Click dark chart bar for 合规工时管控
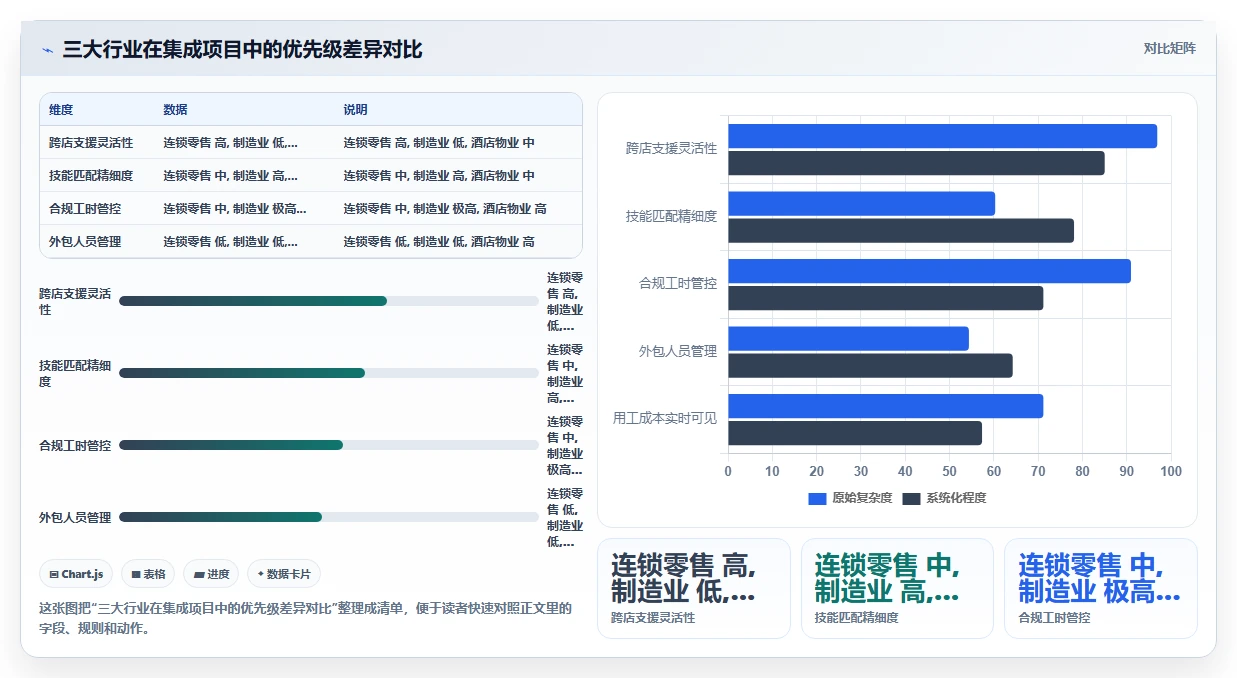This screenshot has height=678, width=1237. point(885,298)
